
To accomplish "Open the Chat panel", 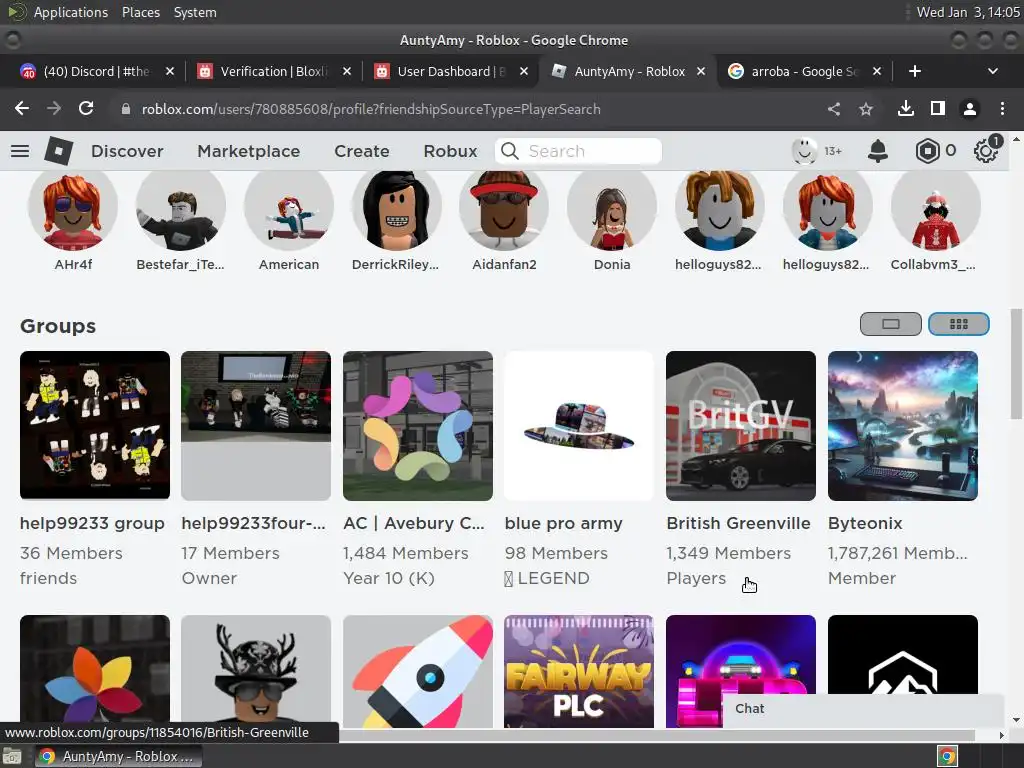I will [862, 709].
